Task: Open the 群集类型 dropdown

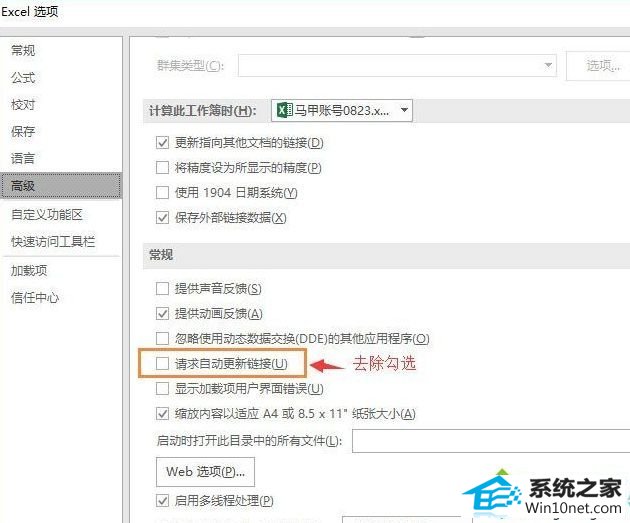Action: coord(397,65)
